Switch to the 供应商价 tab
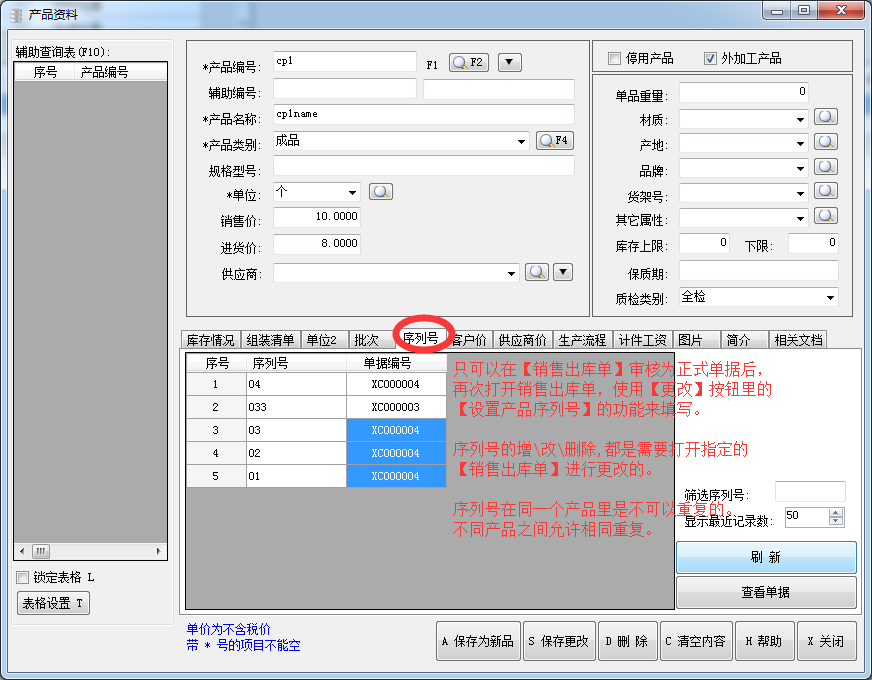872x680 pixels. 523,340
